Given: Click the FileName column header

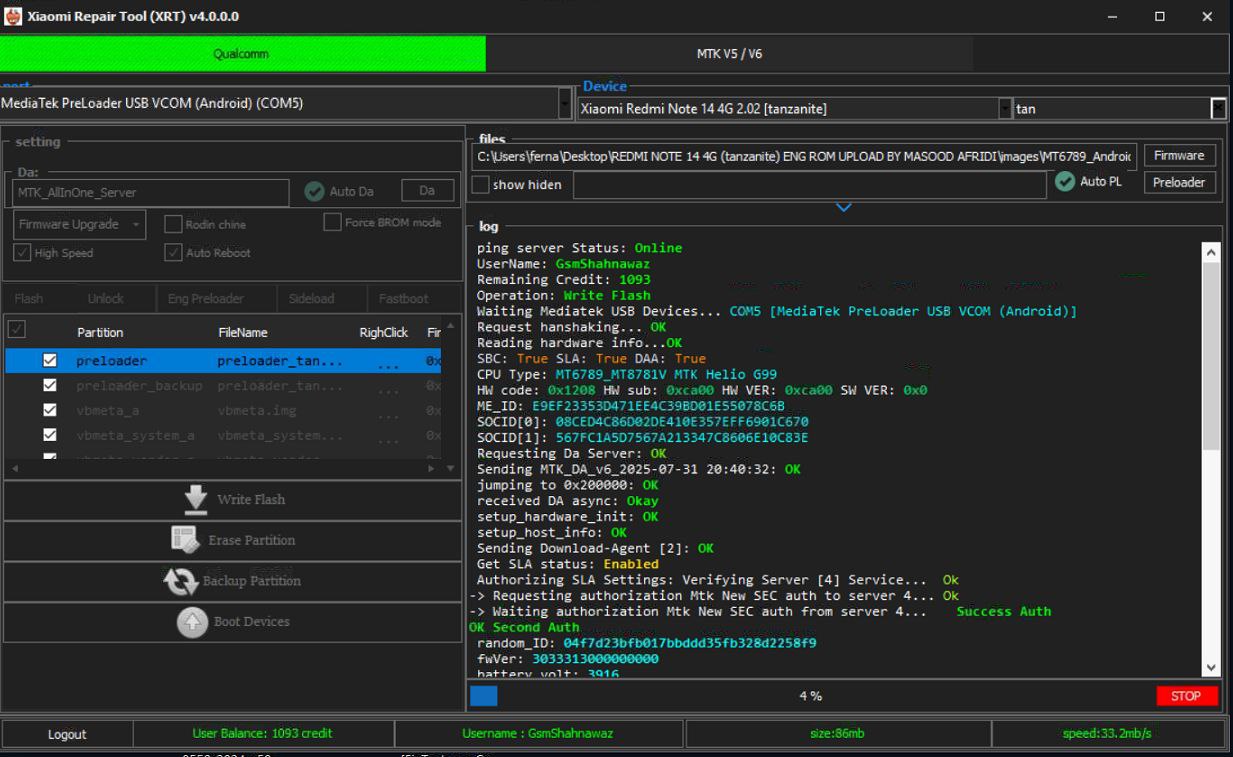Looking at the screenshot, I should point(243,332).
